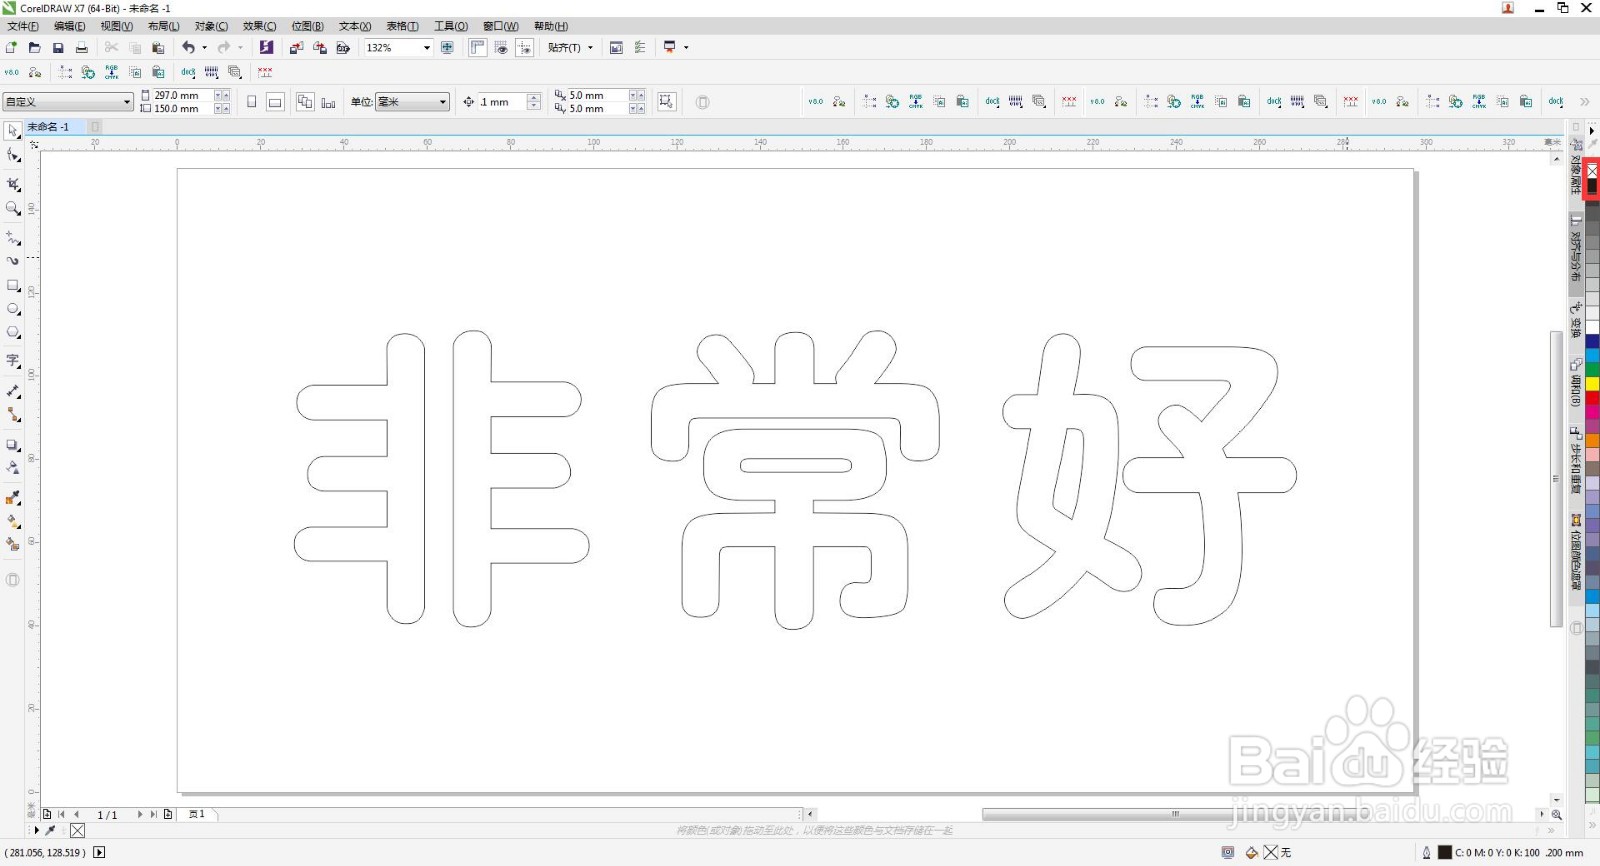
Task: Toggle show rulers button
Action: 478,47
